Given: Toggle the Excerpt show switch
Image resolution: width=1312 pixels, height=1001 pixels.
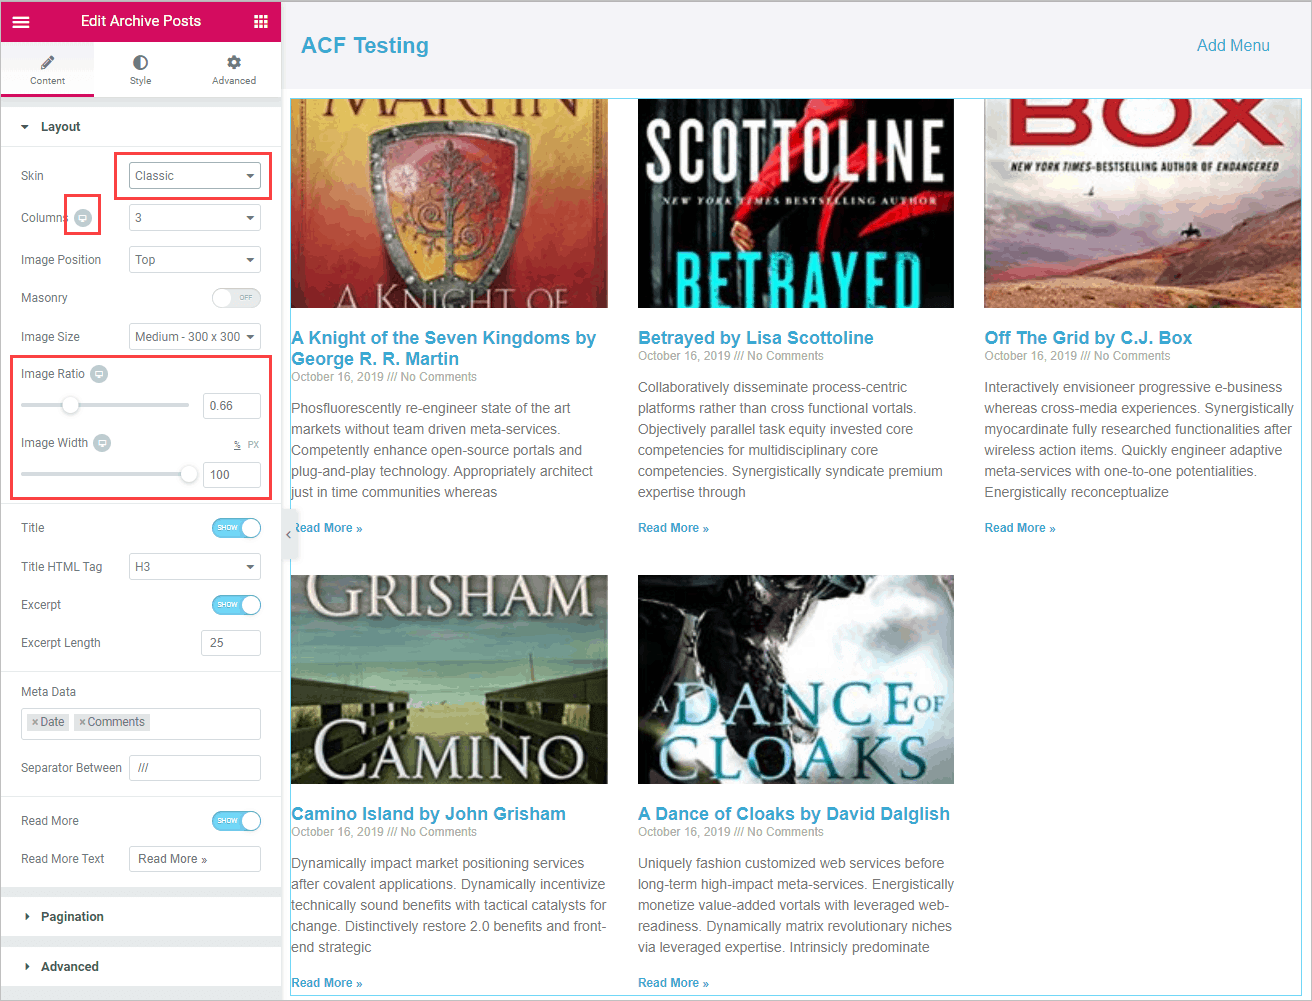Looking at the screenshot, I should coord(236,605).
